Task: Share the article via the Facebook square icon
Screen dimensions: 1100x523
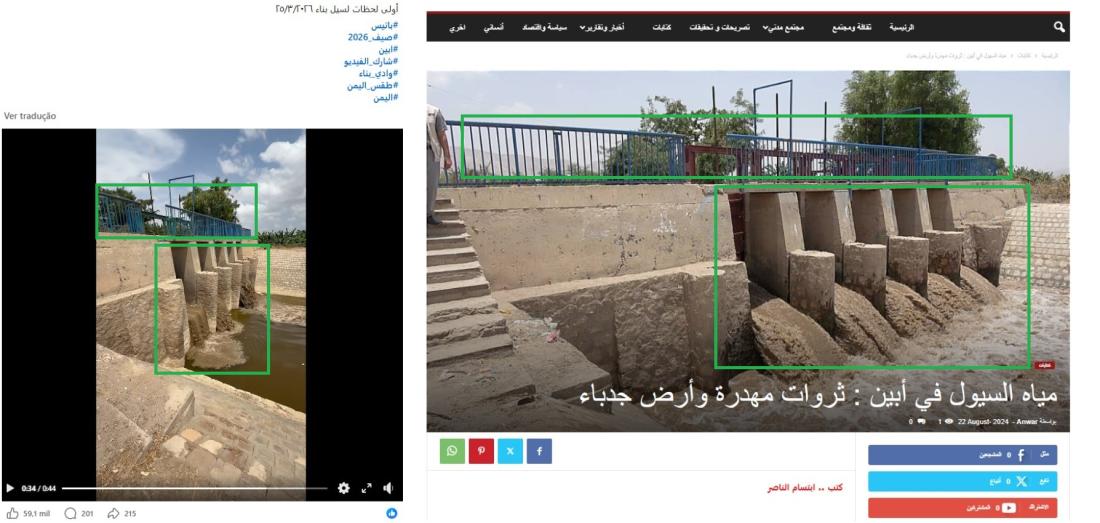Action: (540, 451)
